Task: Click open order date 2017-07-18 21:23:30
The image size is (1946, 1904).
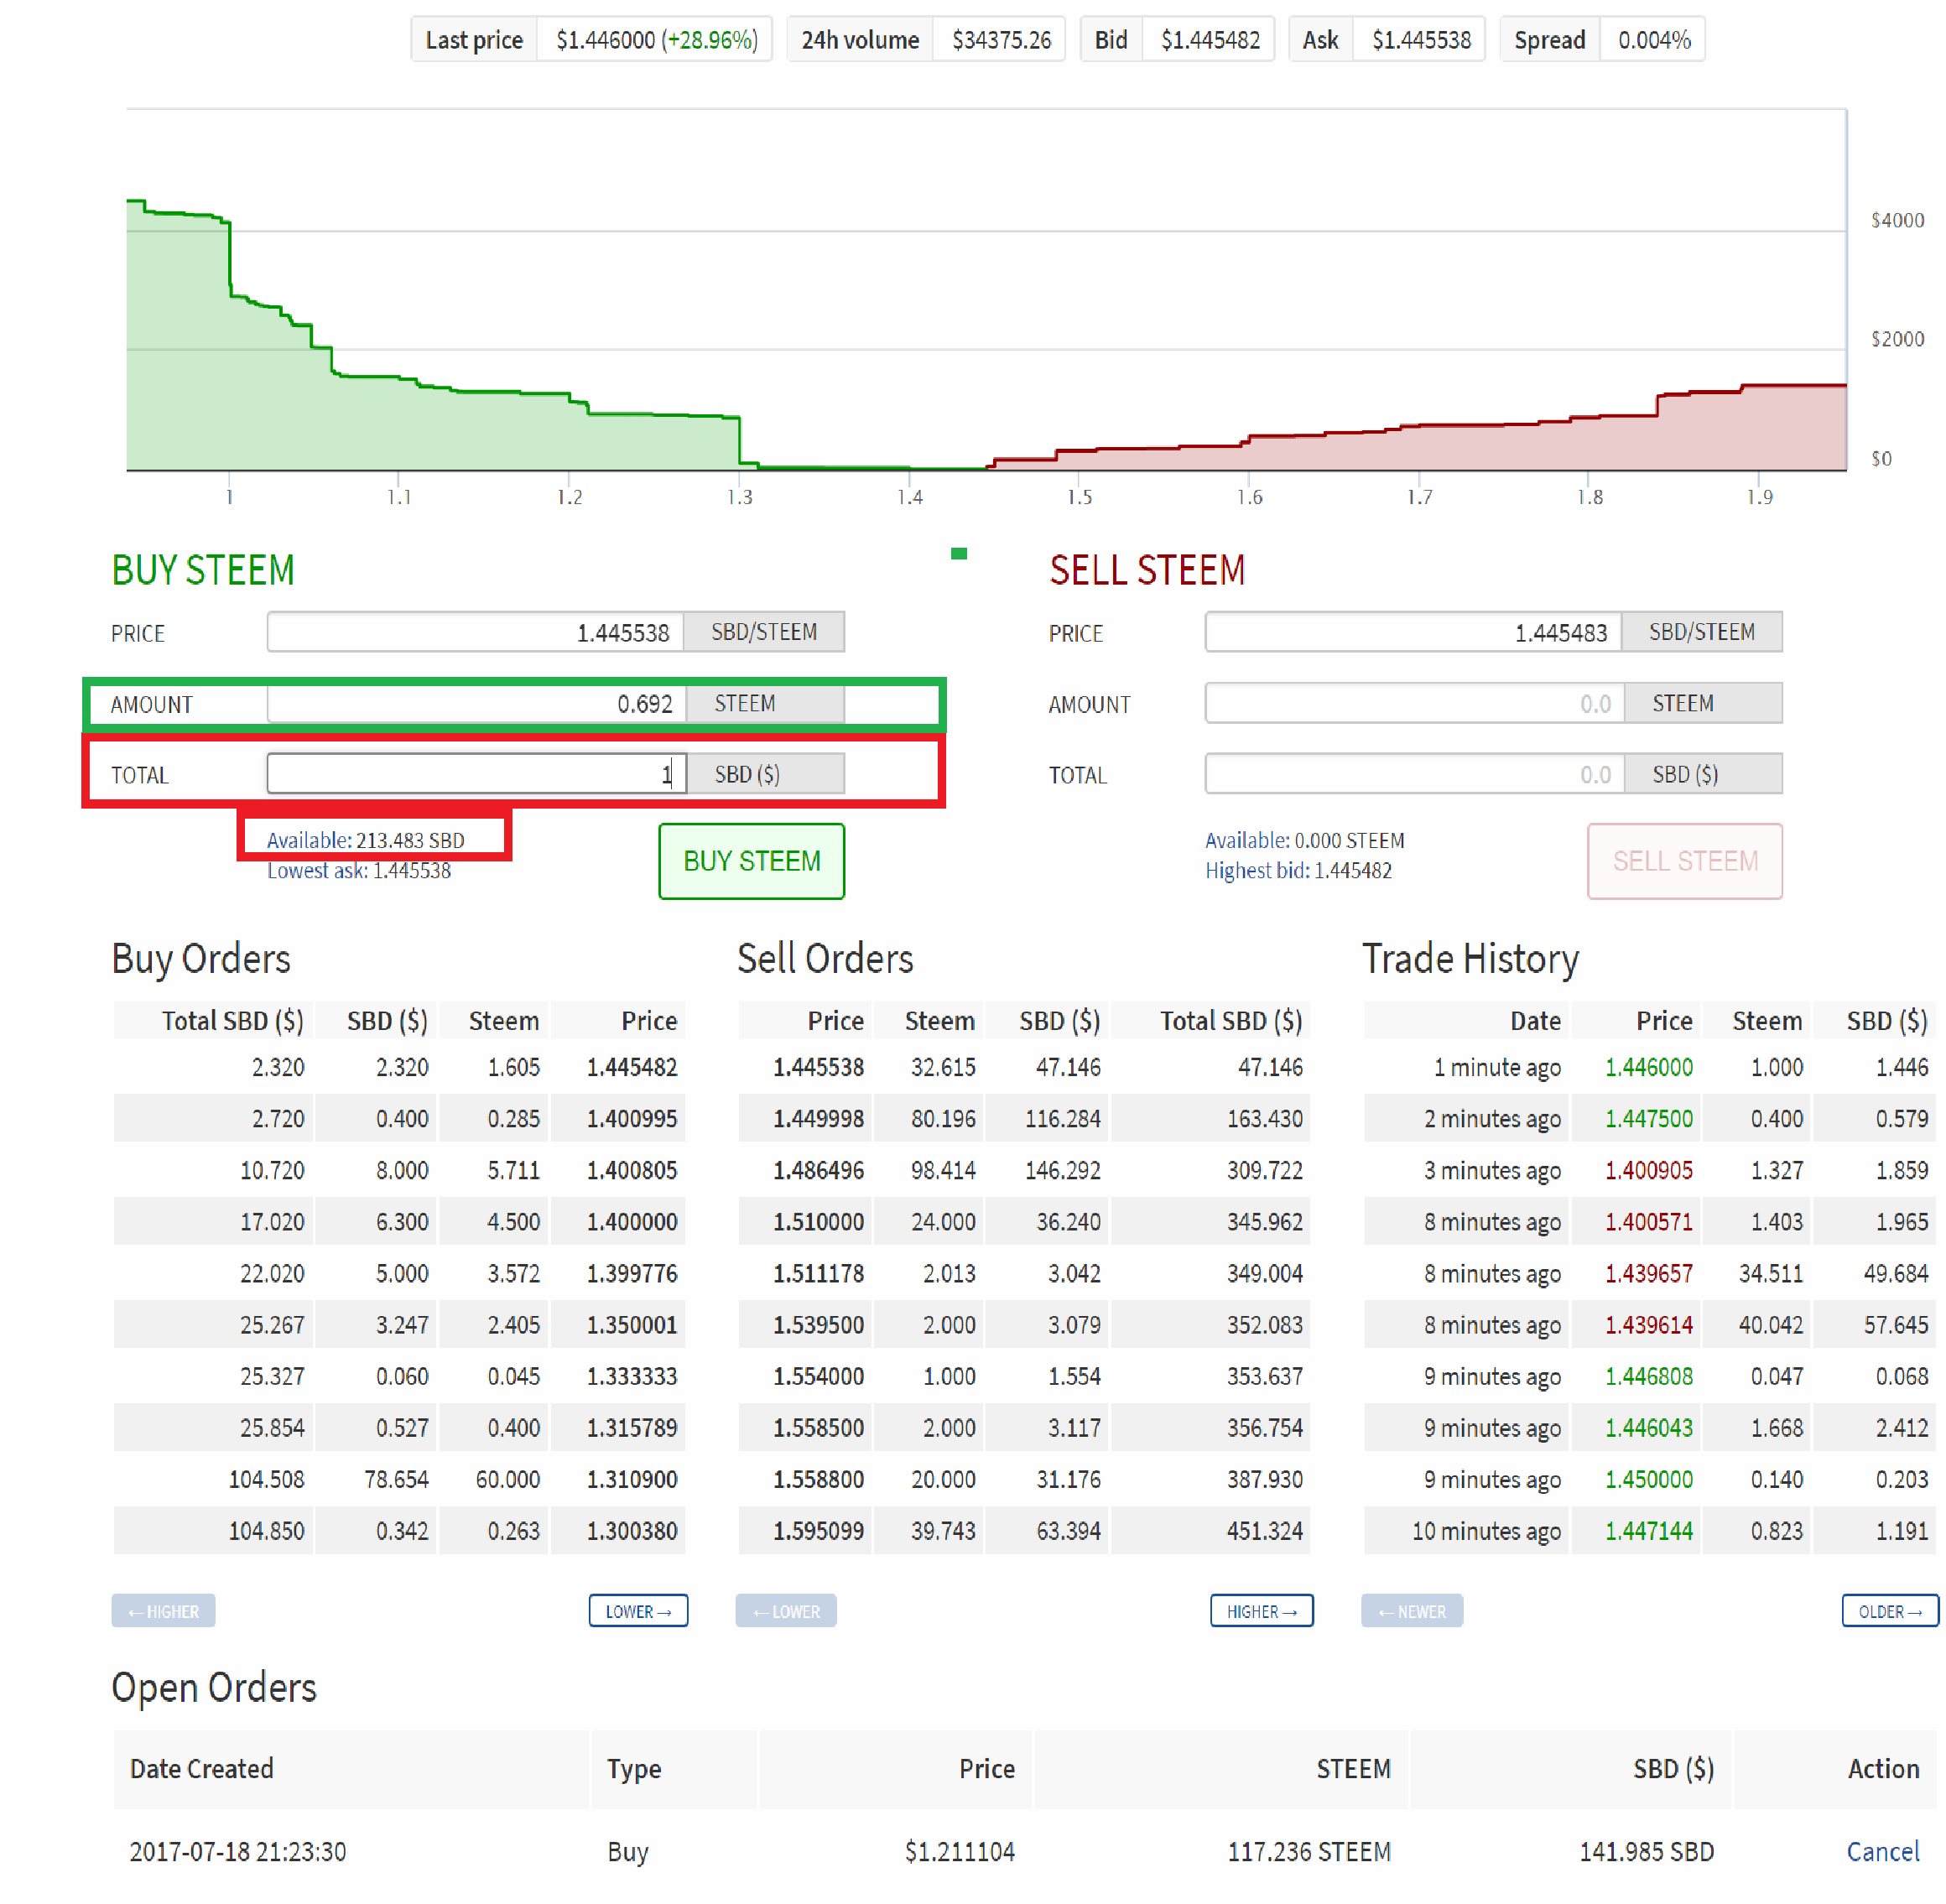Action: coord(238,1851)
